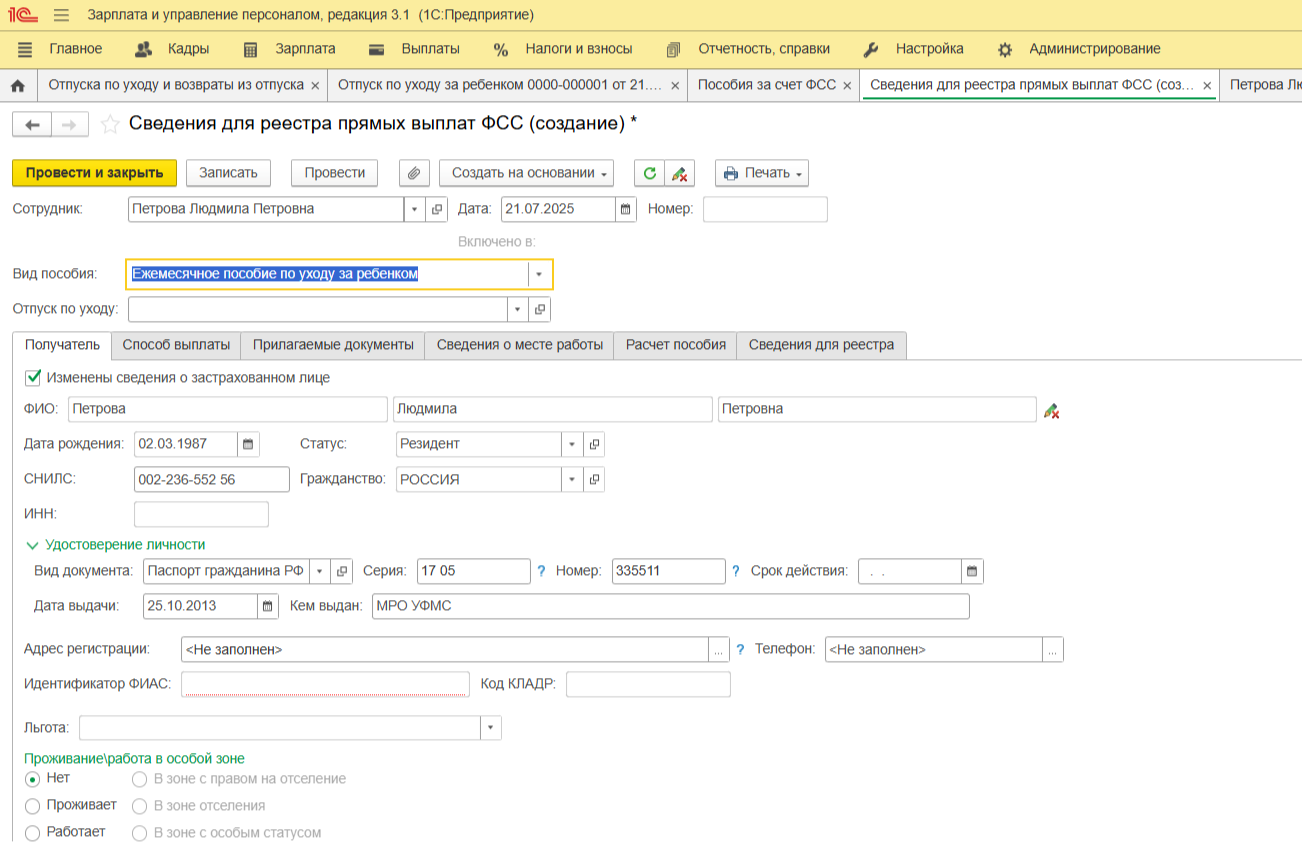Image resolution: width=1302 pixels, height=849 pixels.
Task: Open the Статус value via open icon
Action: point(594,444)
